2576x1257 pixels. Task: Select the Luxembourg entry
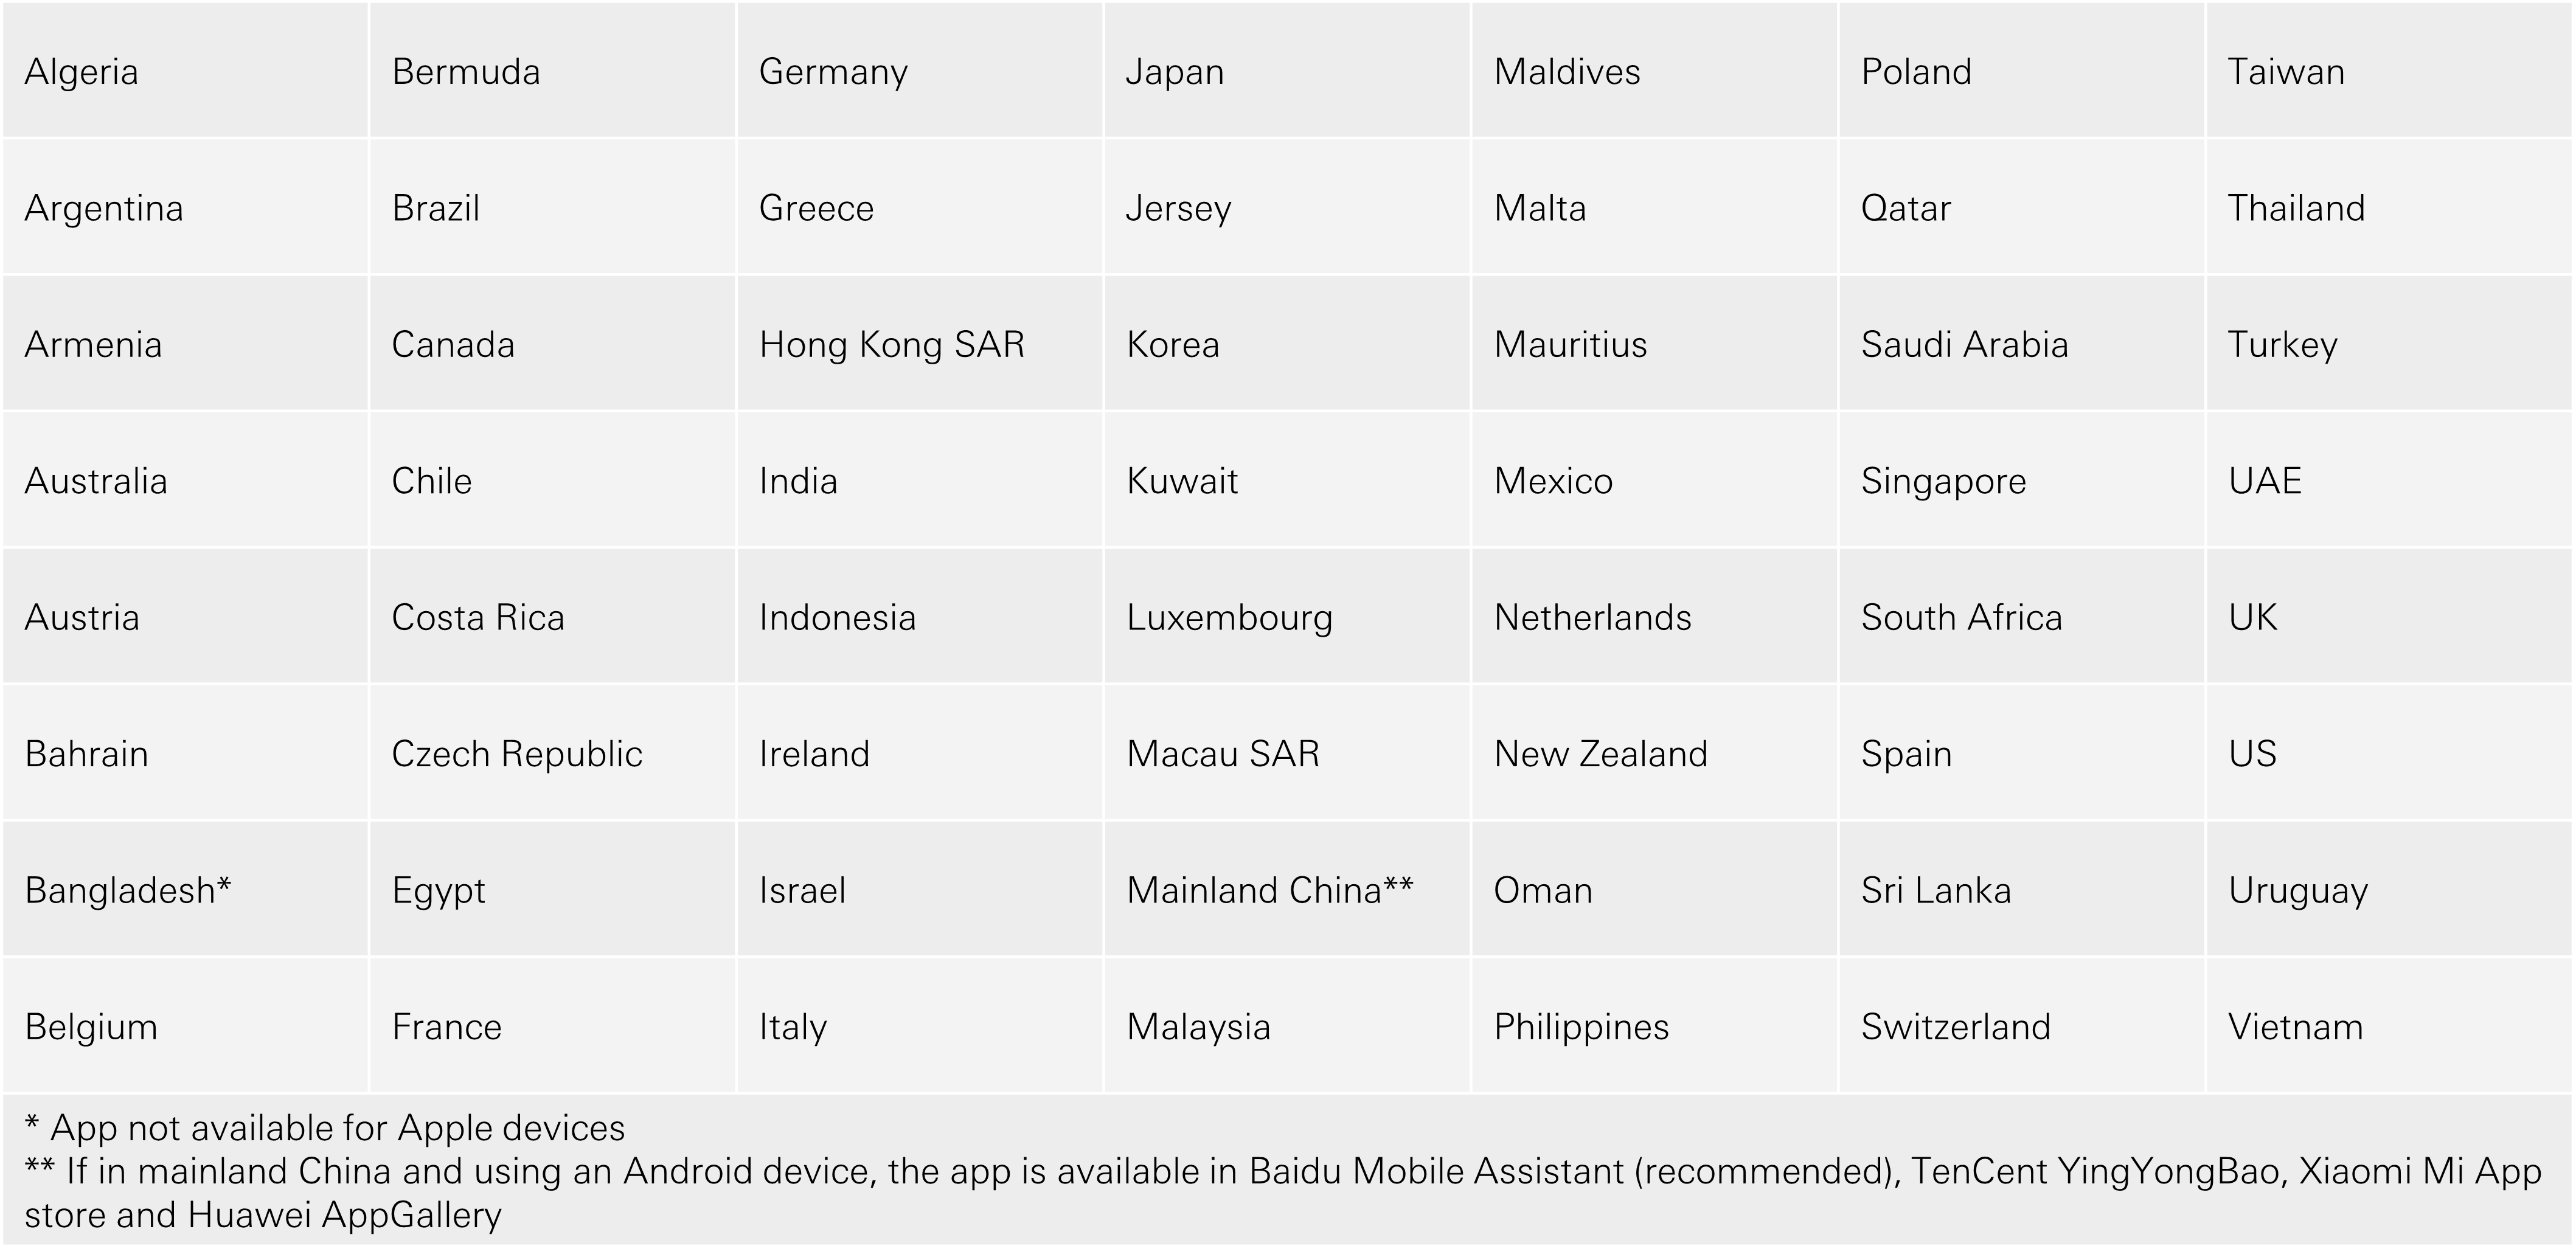1287,616
